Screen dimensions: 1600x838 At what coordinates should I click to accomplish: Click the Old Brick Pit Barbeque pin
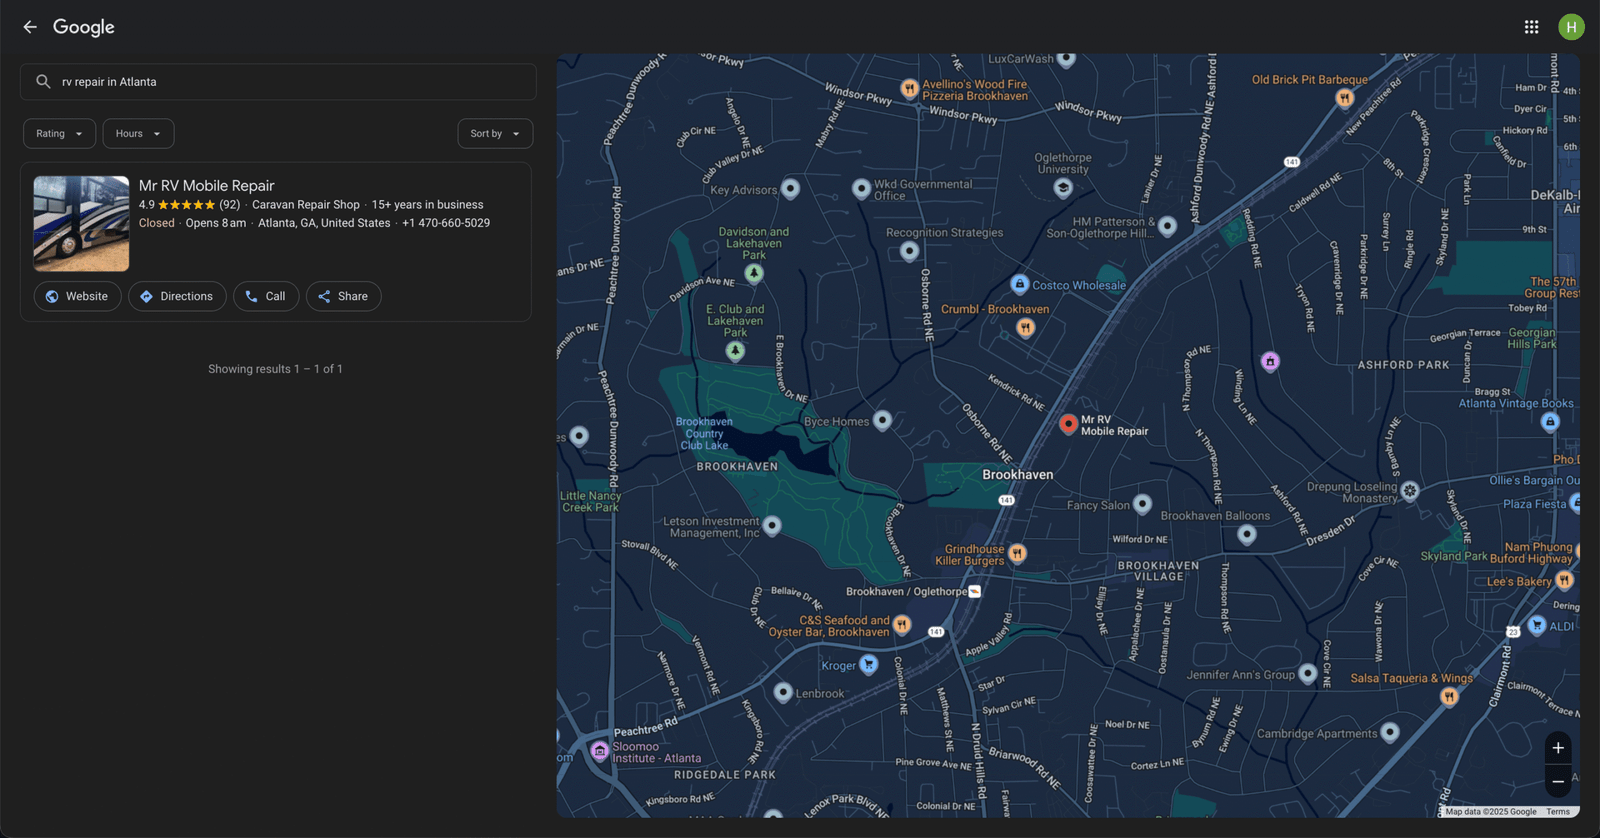[x=1344, y=97]
